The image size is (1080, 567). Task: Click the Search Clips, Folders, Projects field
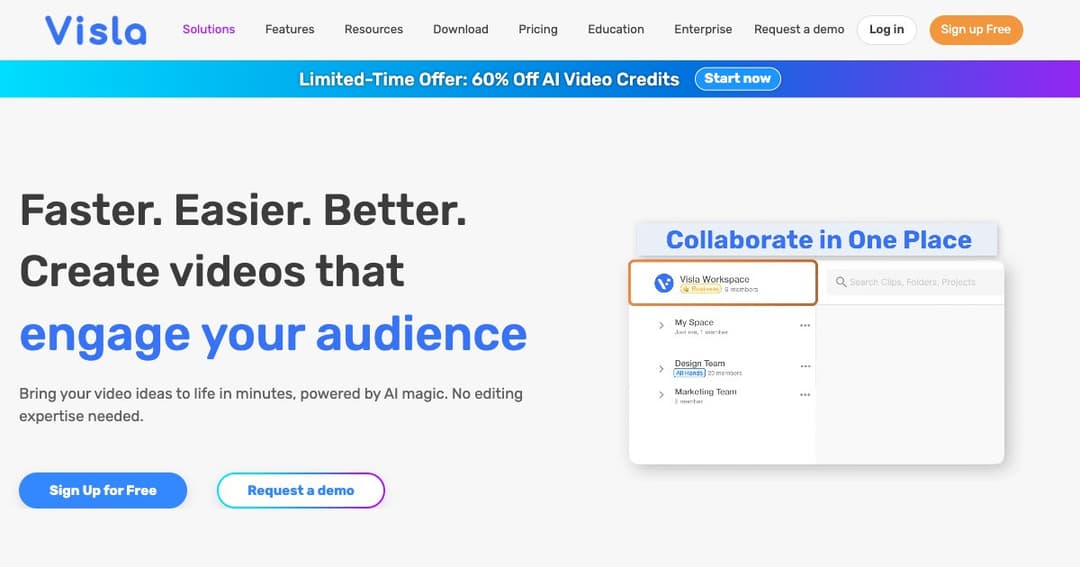click(x=915, y=282)
